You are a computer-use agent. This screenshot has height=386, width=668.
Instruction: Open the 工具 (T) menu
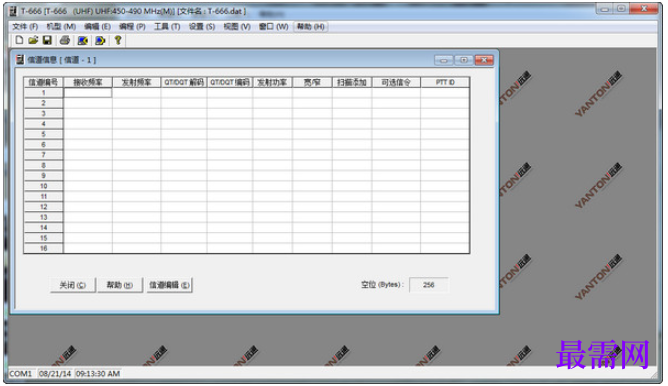(x=167, y=26)
